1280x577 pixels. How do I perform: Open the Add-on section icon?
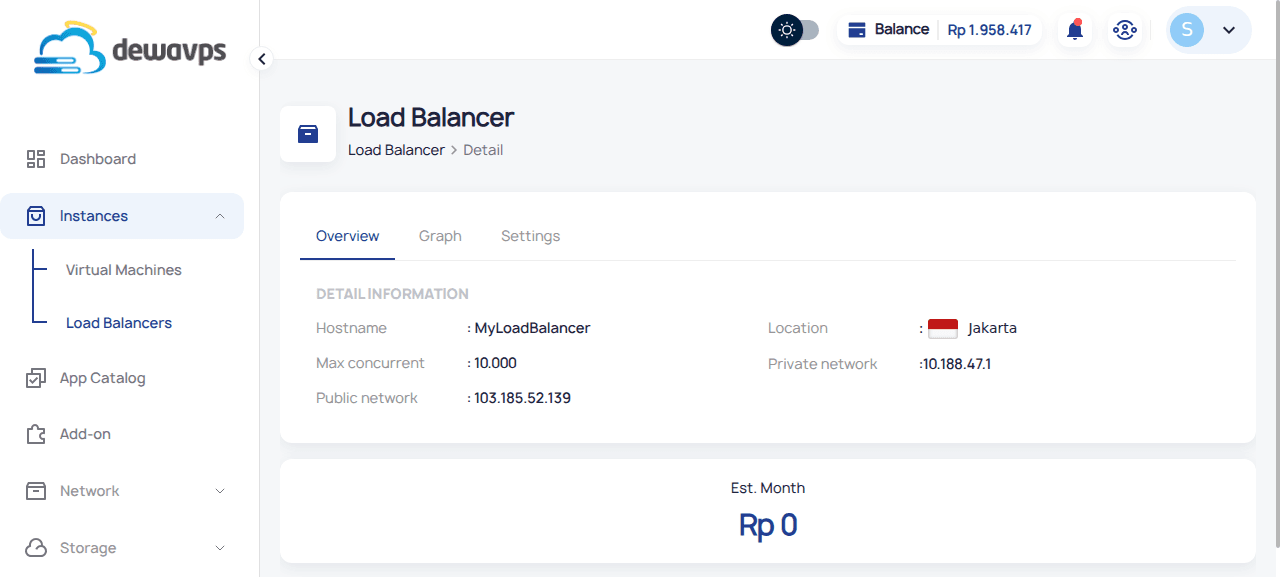coord(36,433)
